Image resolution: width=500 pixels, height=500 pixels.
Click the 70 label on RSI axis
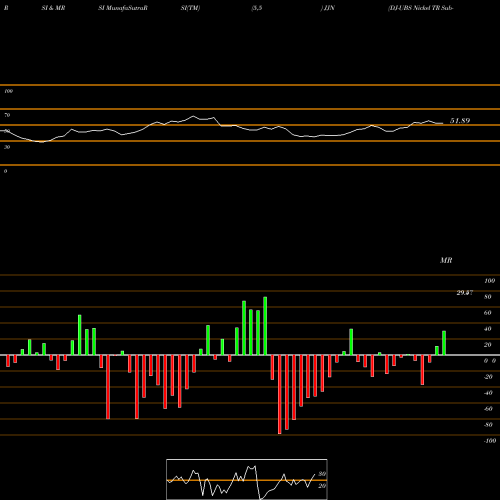7,115
